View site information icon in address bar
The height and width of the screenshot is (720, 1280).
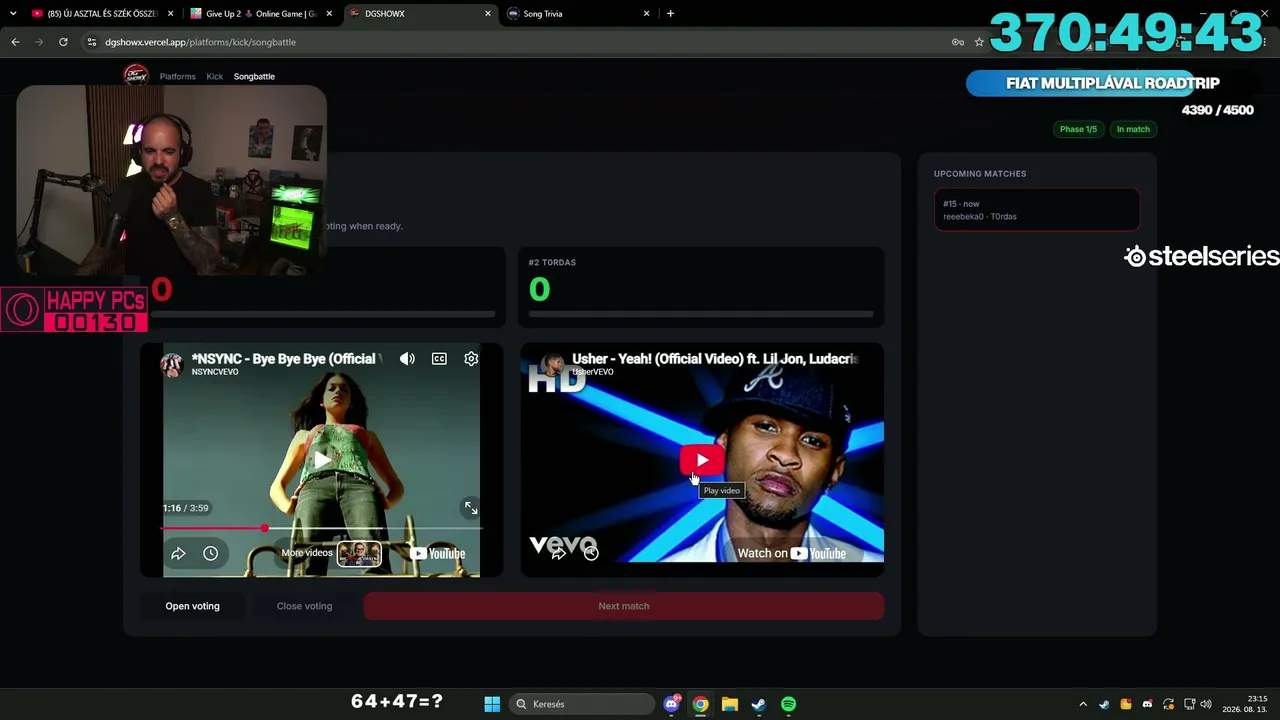tap(92, 42)
